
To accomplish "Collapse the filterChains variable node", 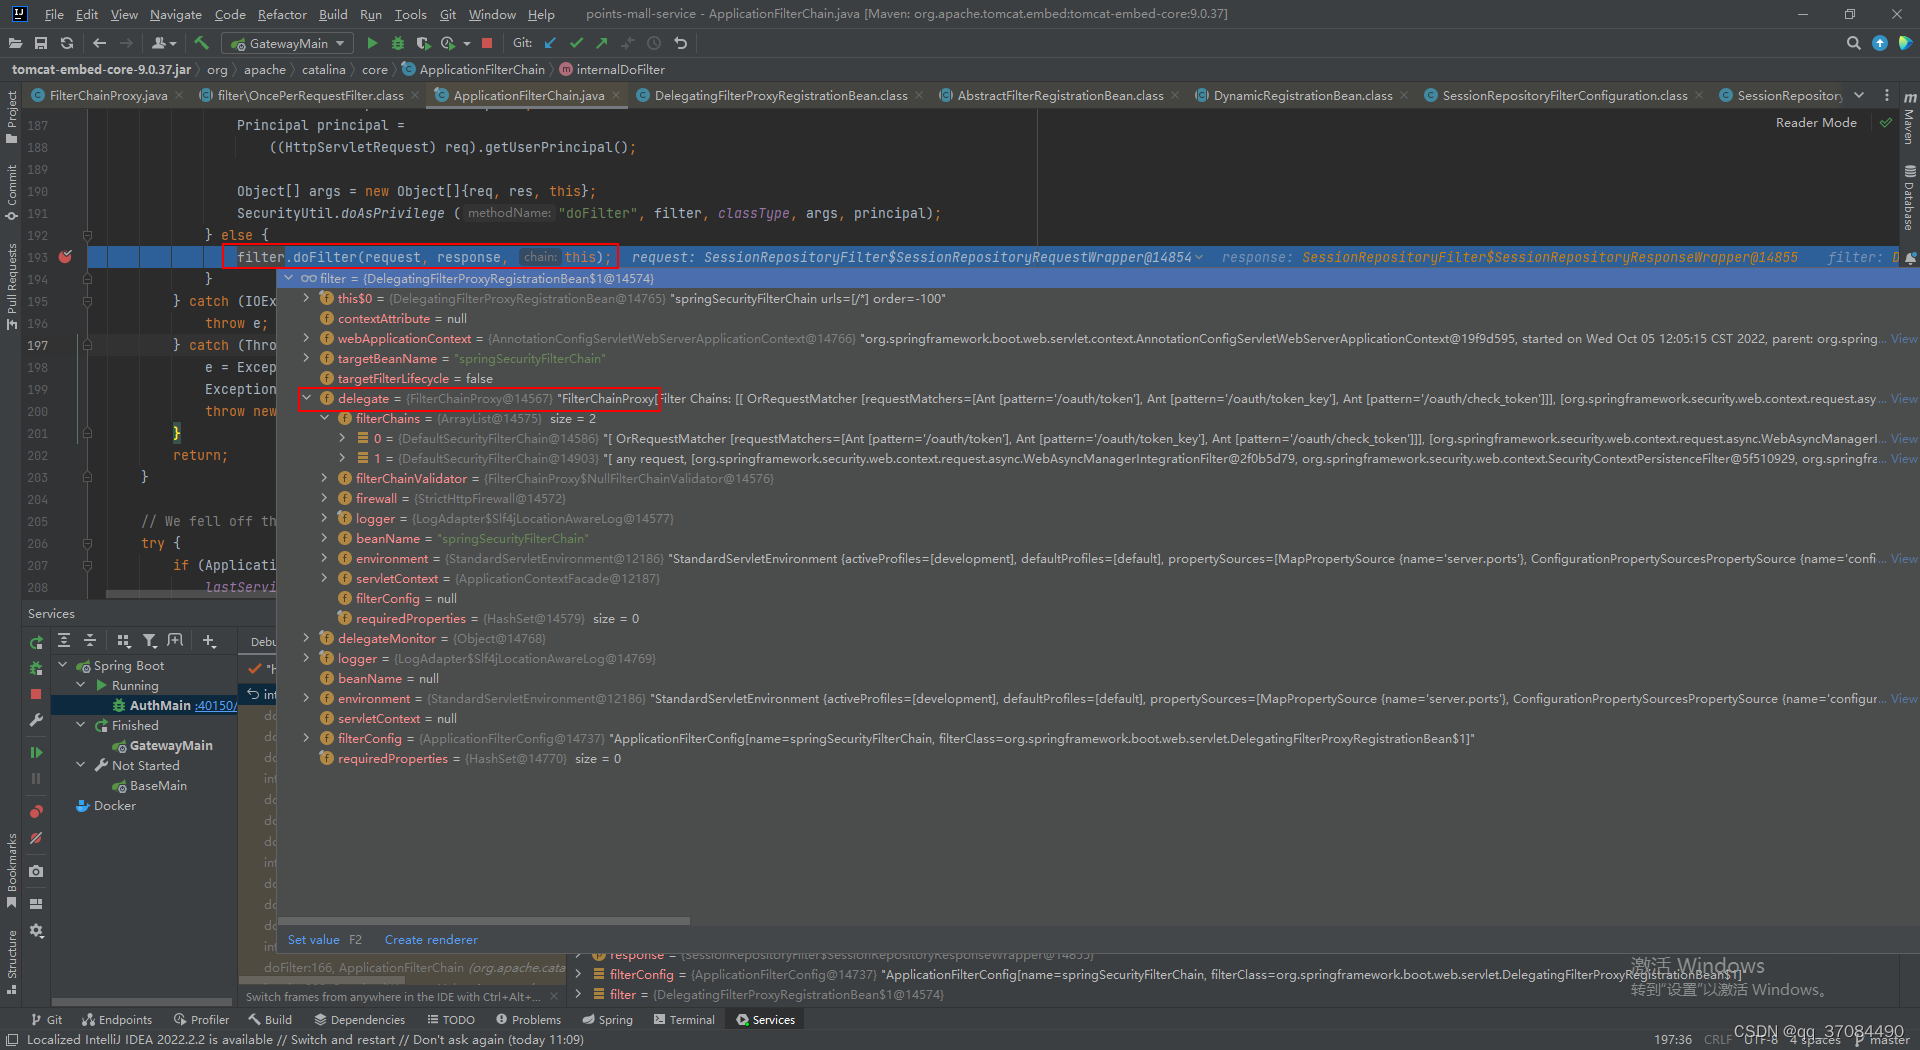I will [324, 418].
